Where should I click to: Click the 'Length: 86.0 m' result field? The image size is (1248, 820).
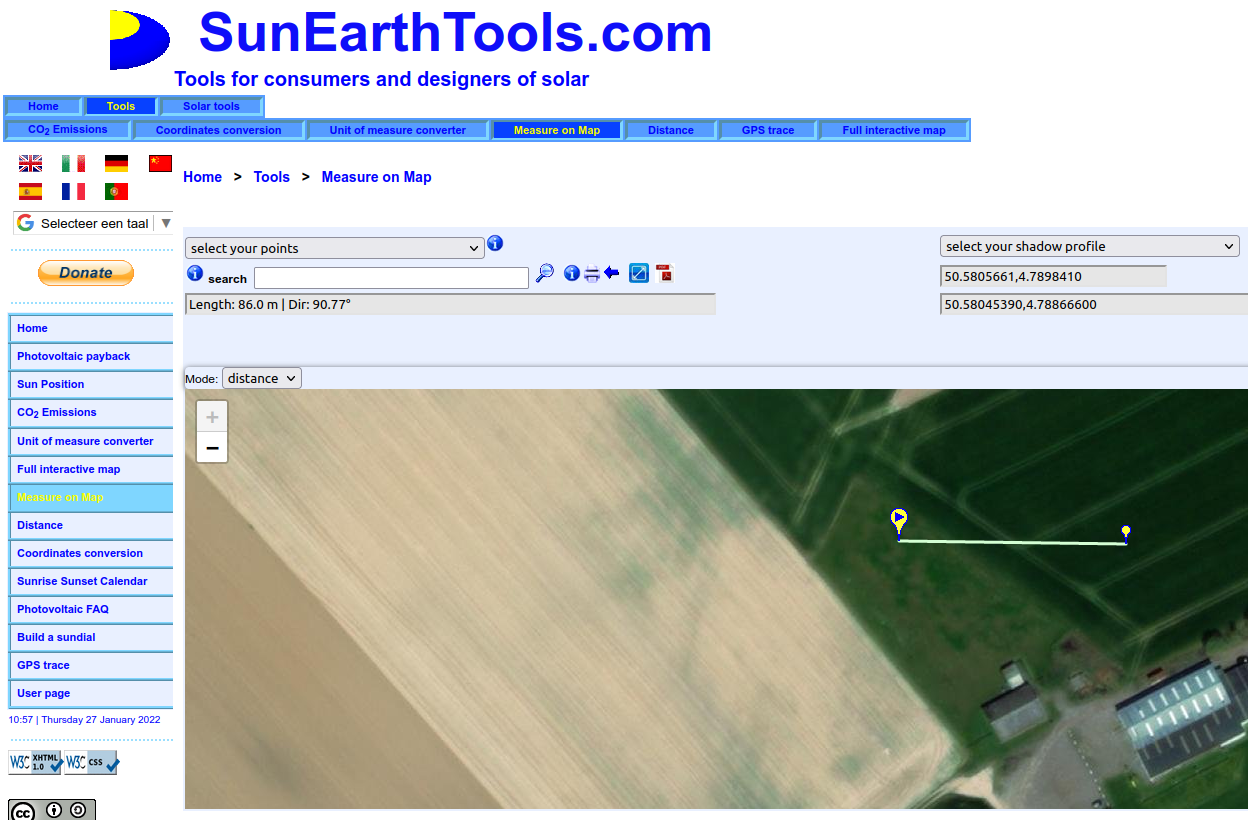point(450,304)
